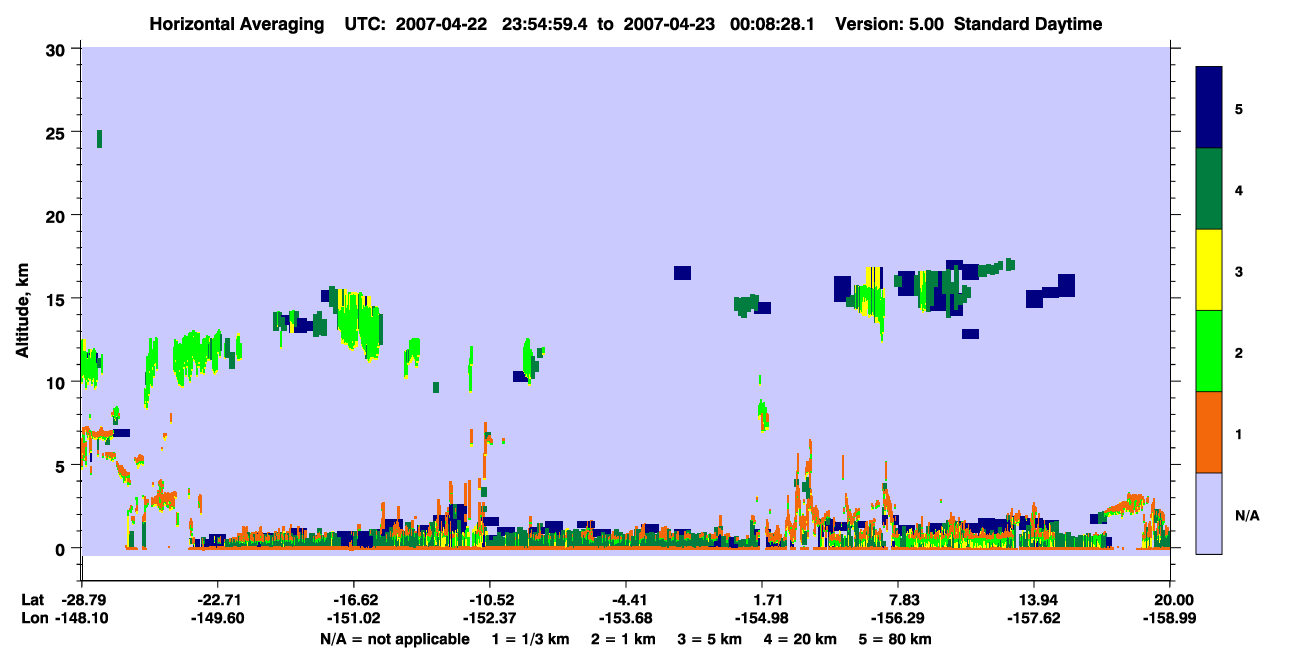Click legend text '3 = 5 km'
This screenshot has height=667, width=1300.
[x=709, y=638]
